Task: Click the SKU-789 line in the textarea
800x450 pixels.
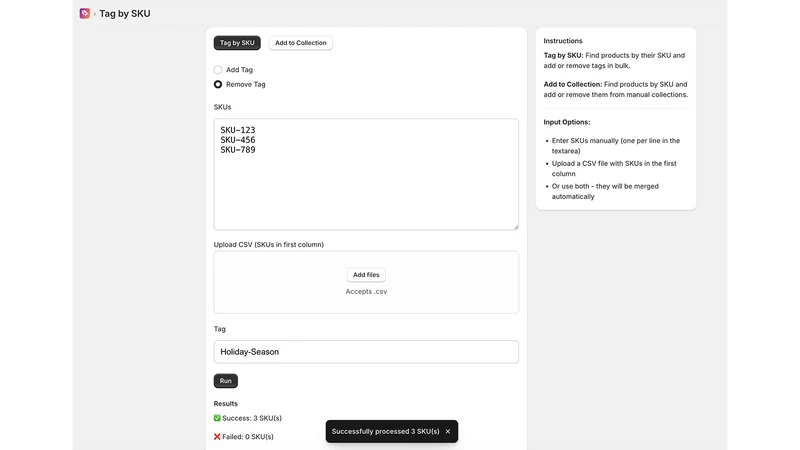Action: tap(238, 150)
